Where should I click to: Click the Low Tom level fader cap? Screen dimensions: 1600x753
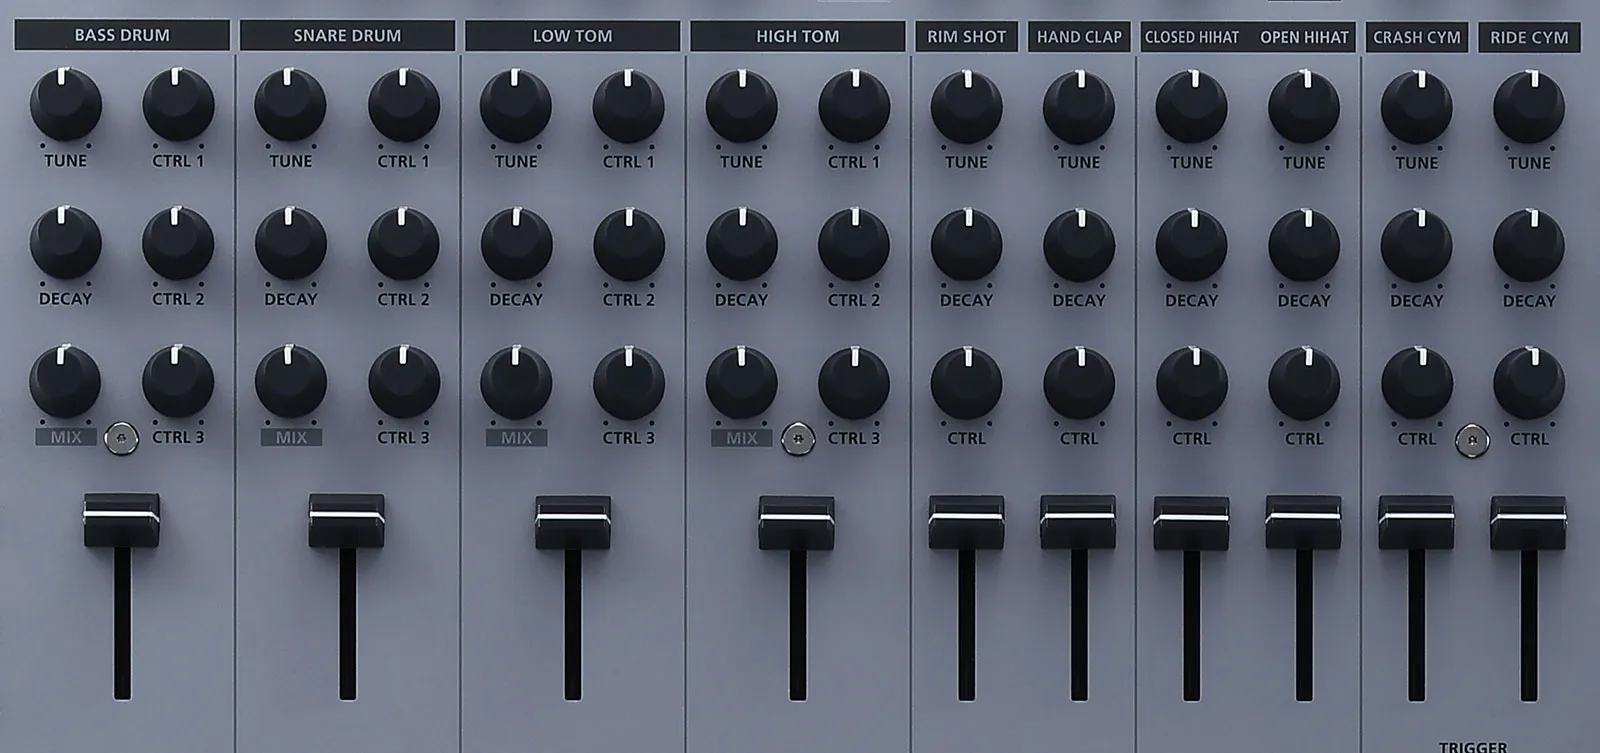(572, 521)
